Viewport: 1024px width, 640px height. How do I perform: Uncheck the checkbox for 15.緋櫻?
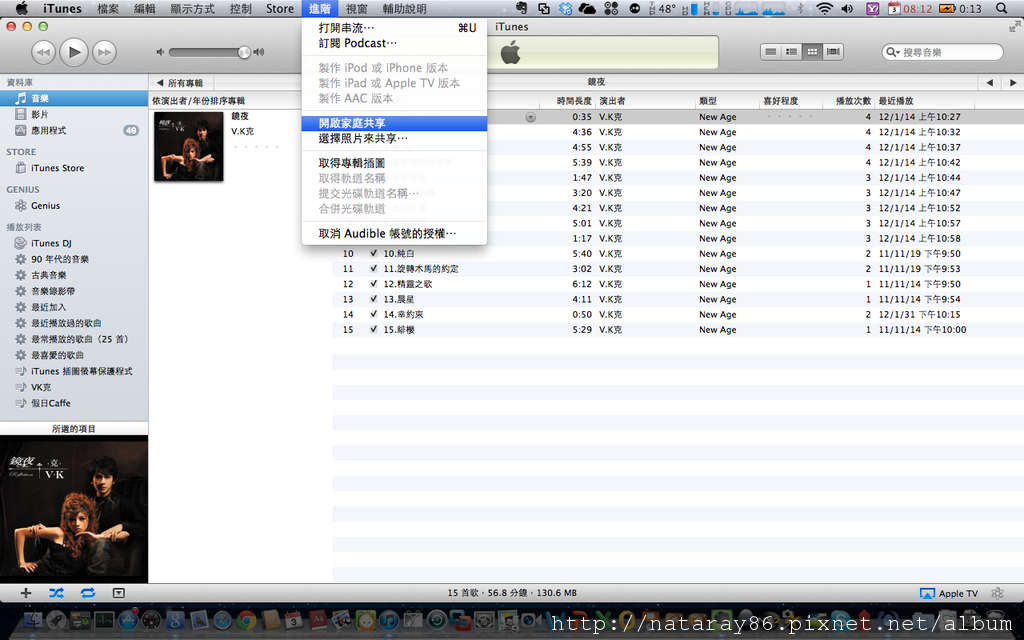click(x=374, y=330)
